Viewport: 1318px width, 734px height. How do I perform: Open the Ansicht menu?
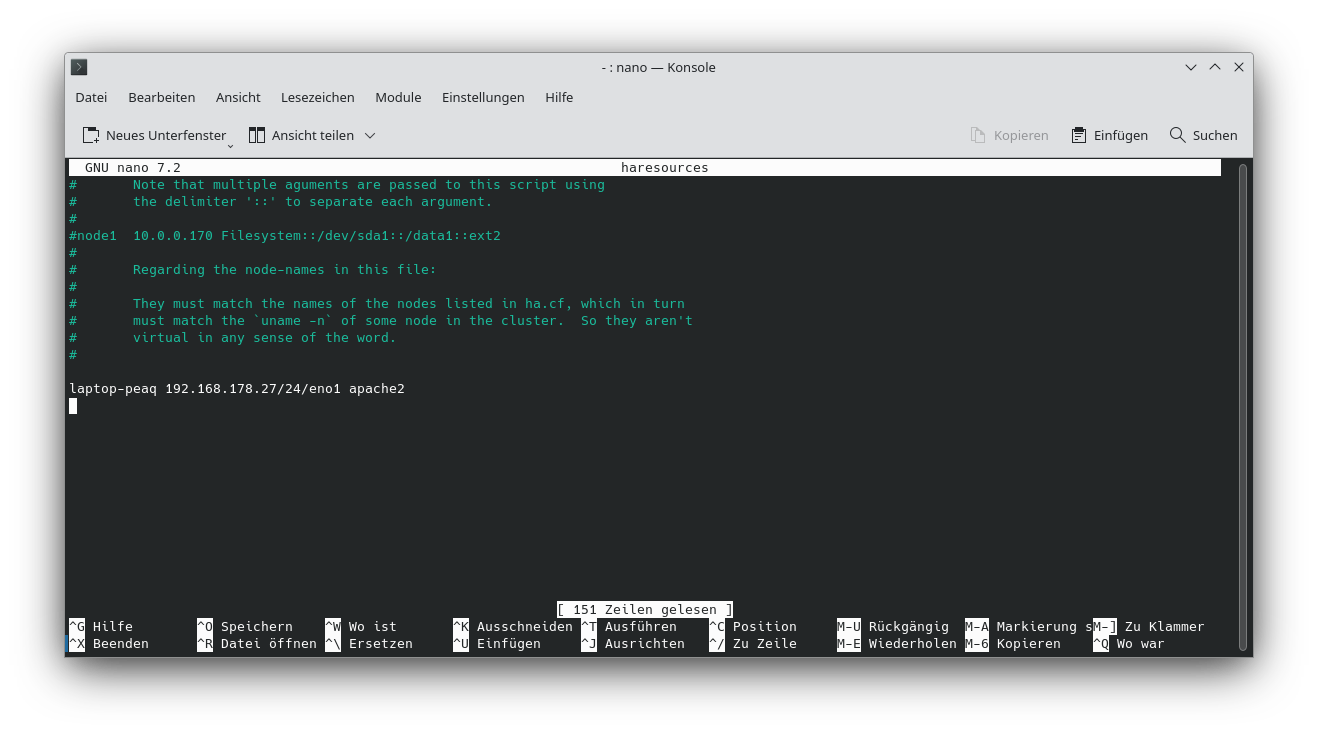[x=238, y=97]
